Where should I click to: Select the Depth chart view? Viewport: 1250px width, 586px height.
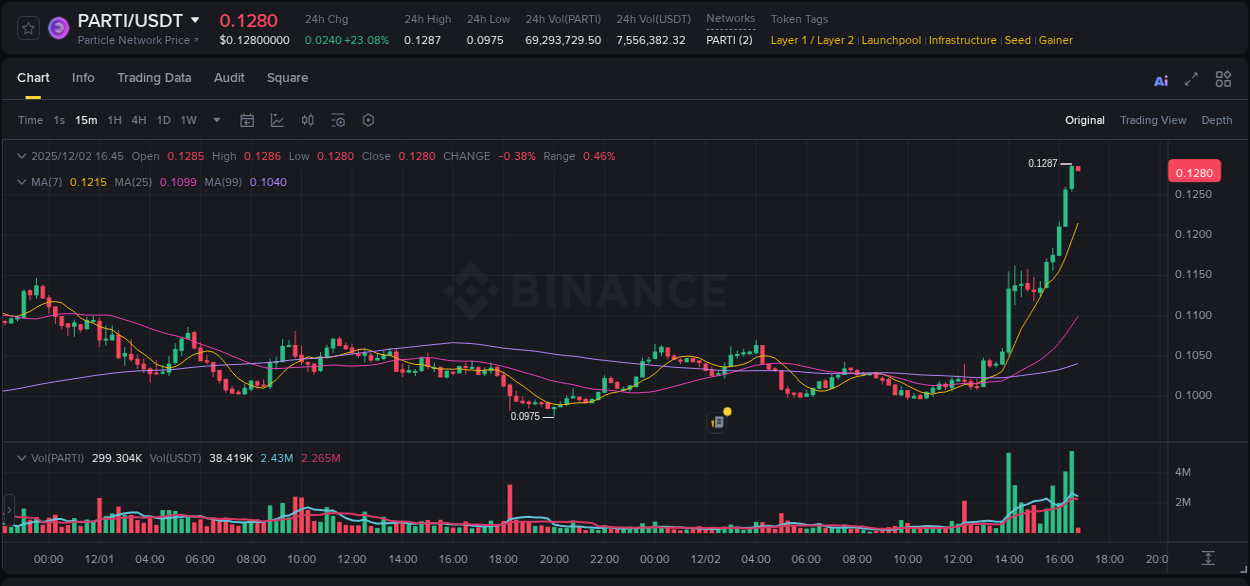pyautogui.click(x=1217, y=120)
